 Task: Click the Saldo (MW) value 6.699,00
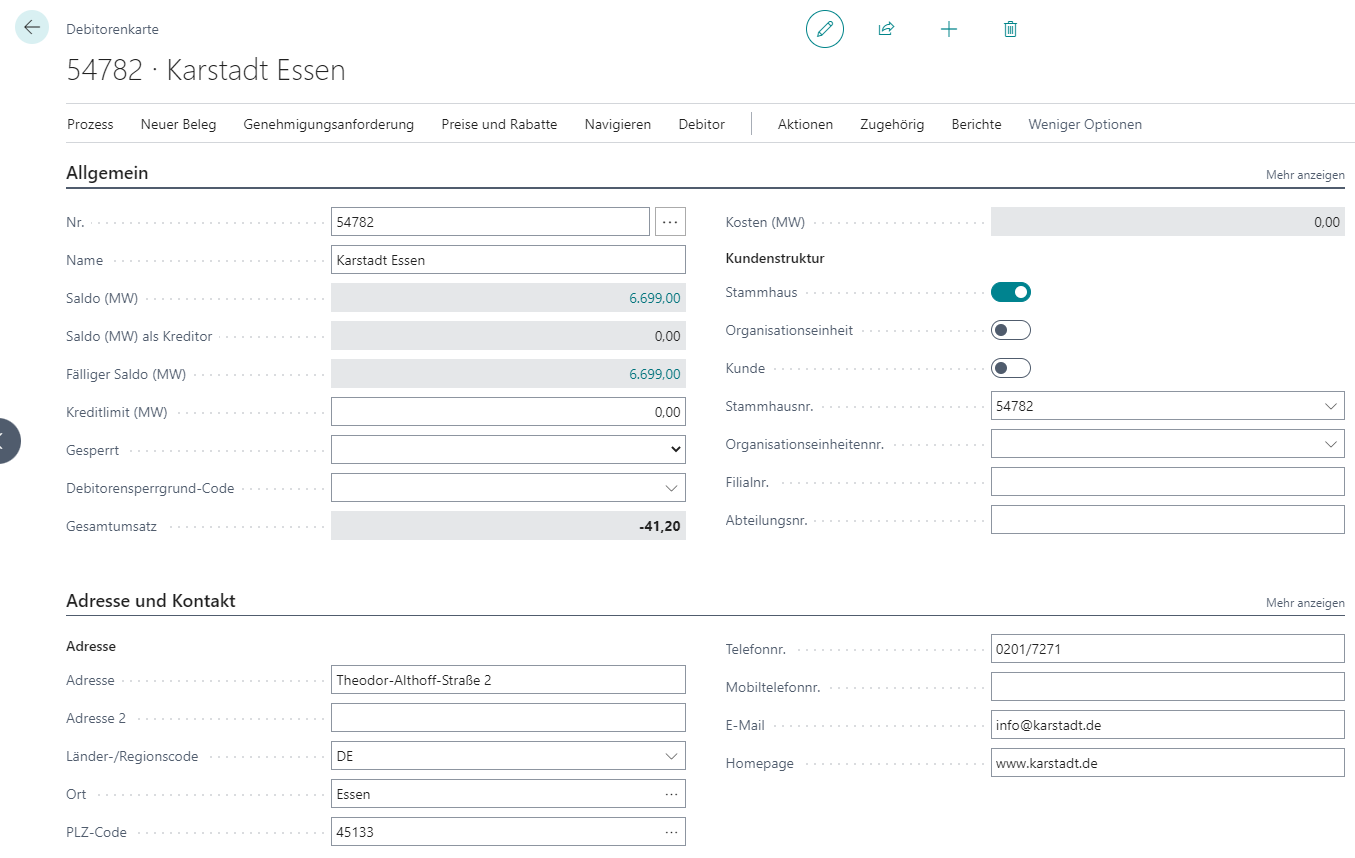click(x=654, y=298)
